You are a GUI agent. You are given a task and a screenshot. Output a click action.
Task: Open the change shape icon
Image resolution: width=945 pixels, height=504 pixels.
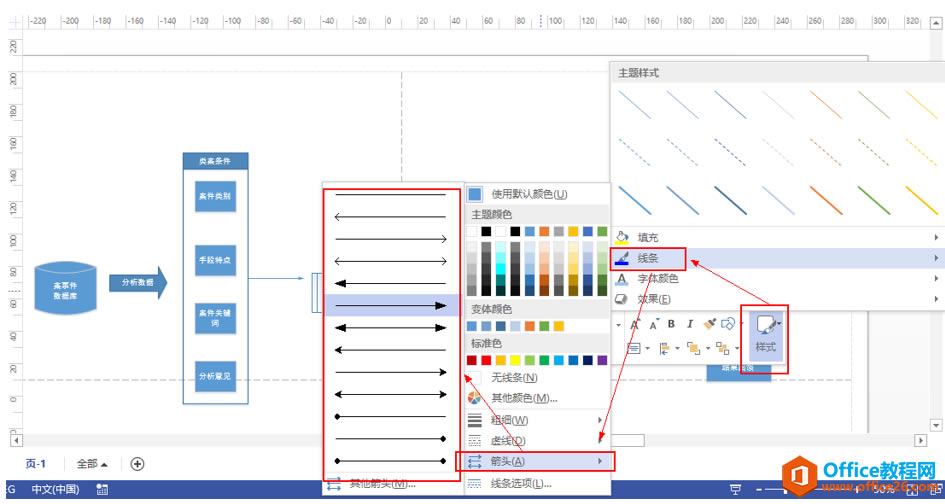pos(728,324)
